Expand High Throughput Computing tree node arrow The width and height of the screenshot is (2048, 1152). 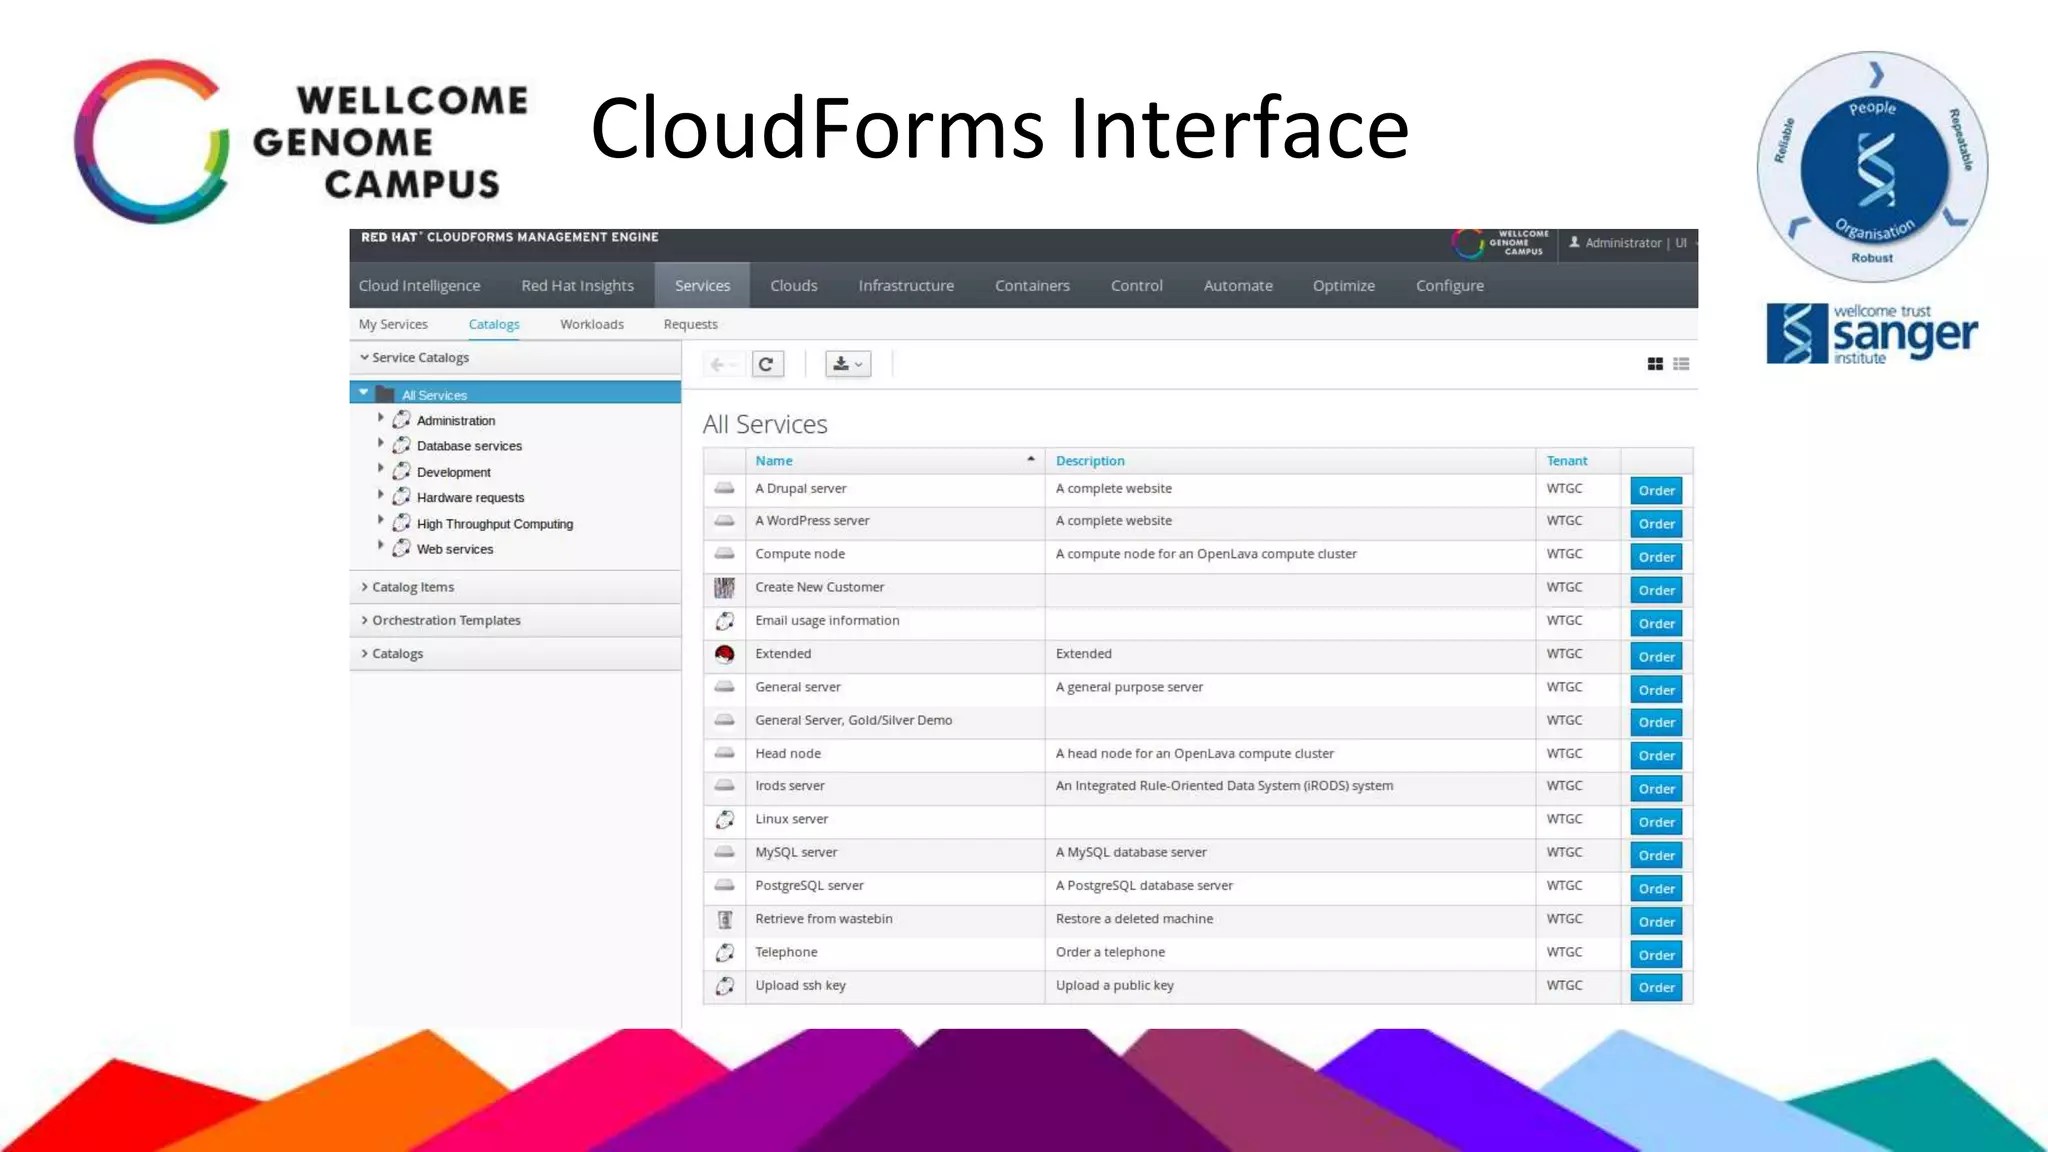click(x=380, y=520)
